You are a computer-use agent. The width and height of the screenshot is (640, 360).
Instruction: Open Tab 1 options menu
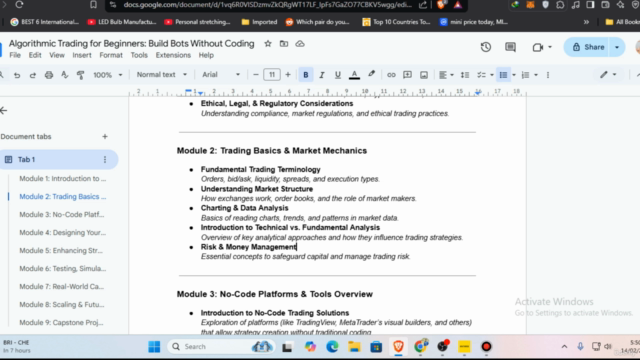[x=105, y=160]
